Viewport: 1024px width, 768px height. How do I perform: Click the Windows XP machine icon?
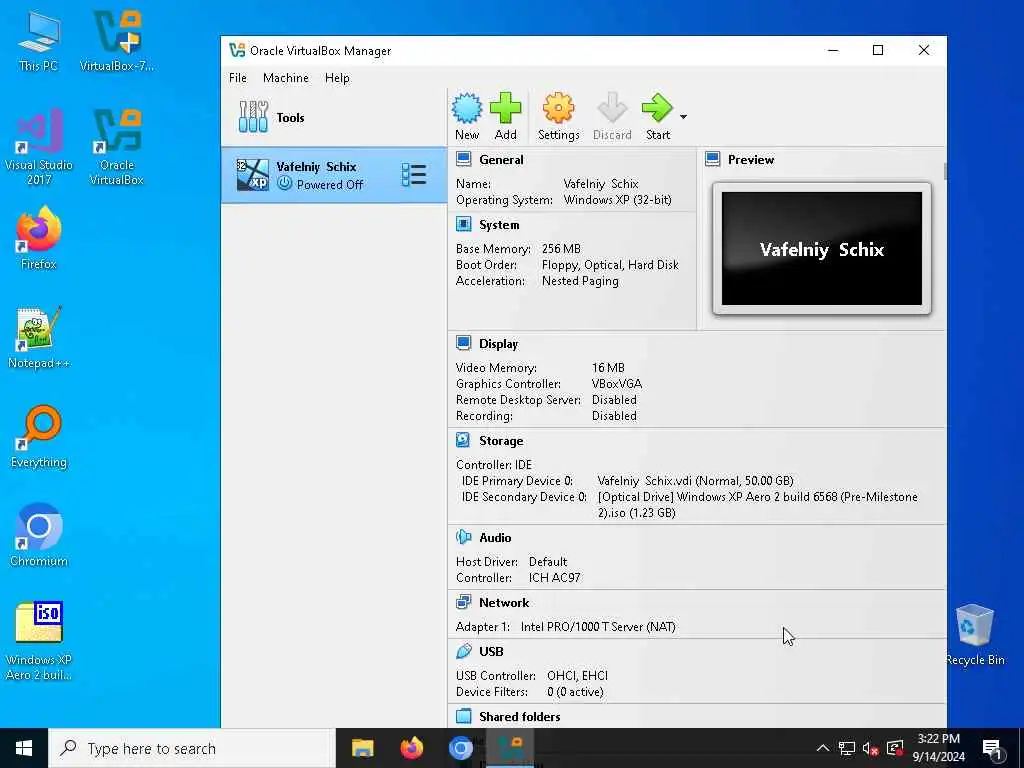252,175
